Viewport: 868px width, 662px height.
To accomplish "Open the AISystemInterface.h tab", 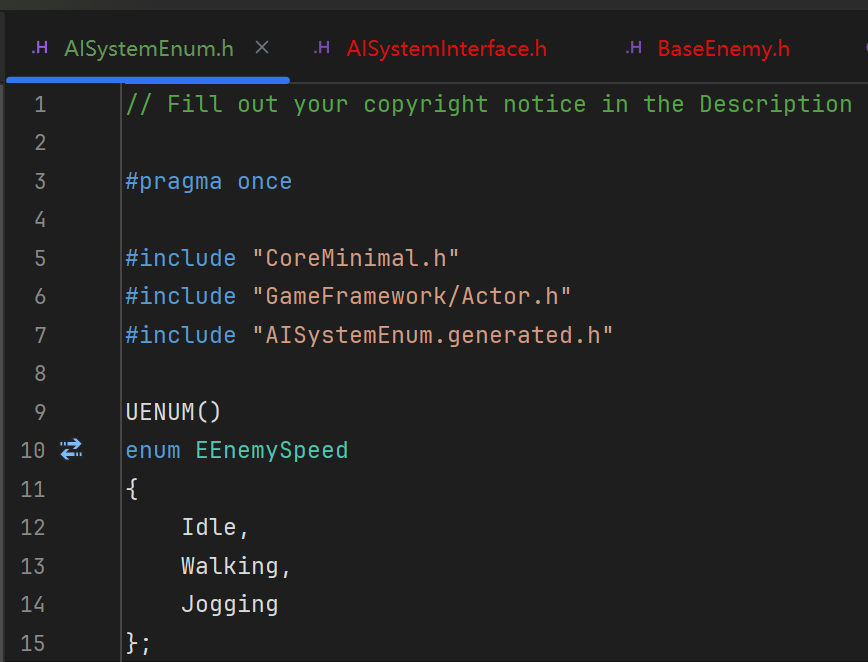I will click(x=446, y=49).
